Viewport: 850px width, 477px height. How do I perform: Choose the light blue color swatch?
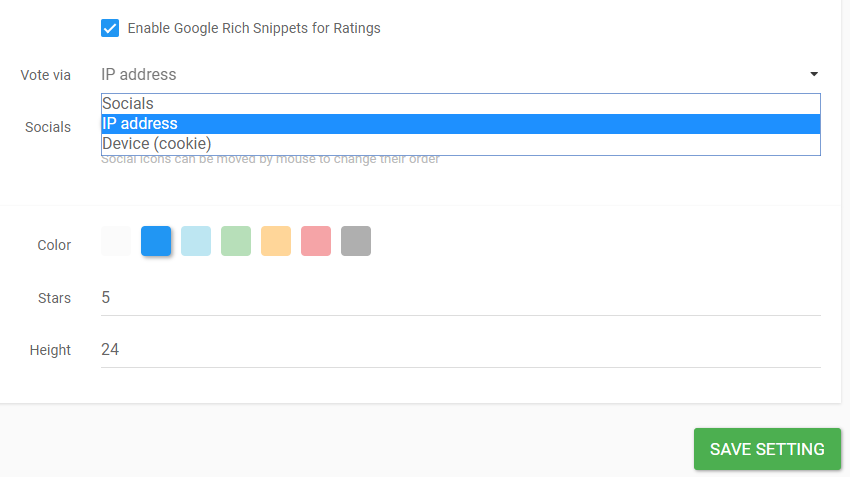point(196,241)
